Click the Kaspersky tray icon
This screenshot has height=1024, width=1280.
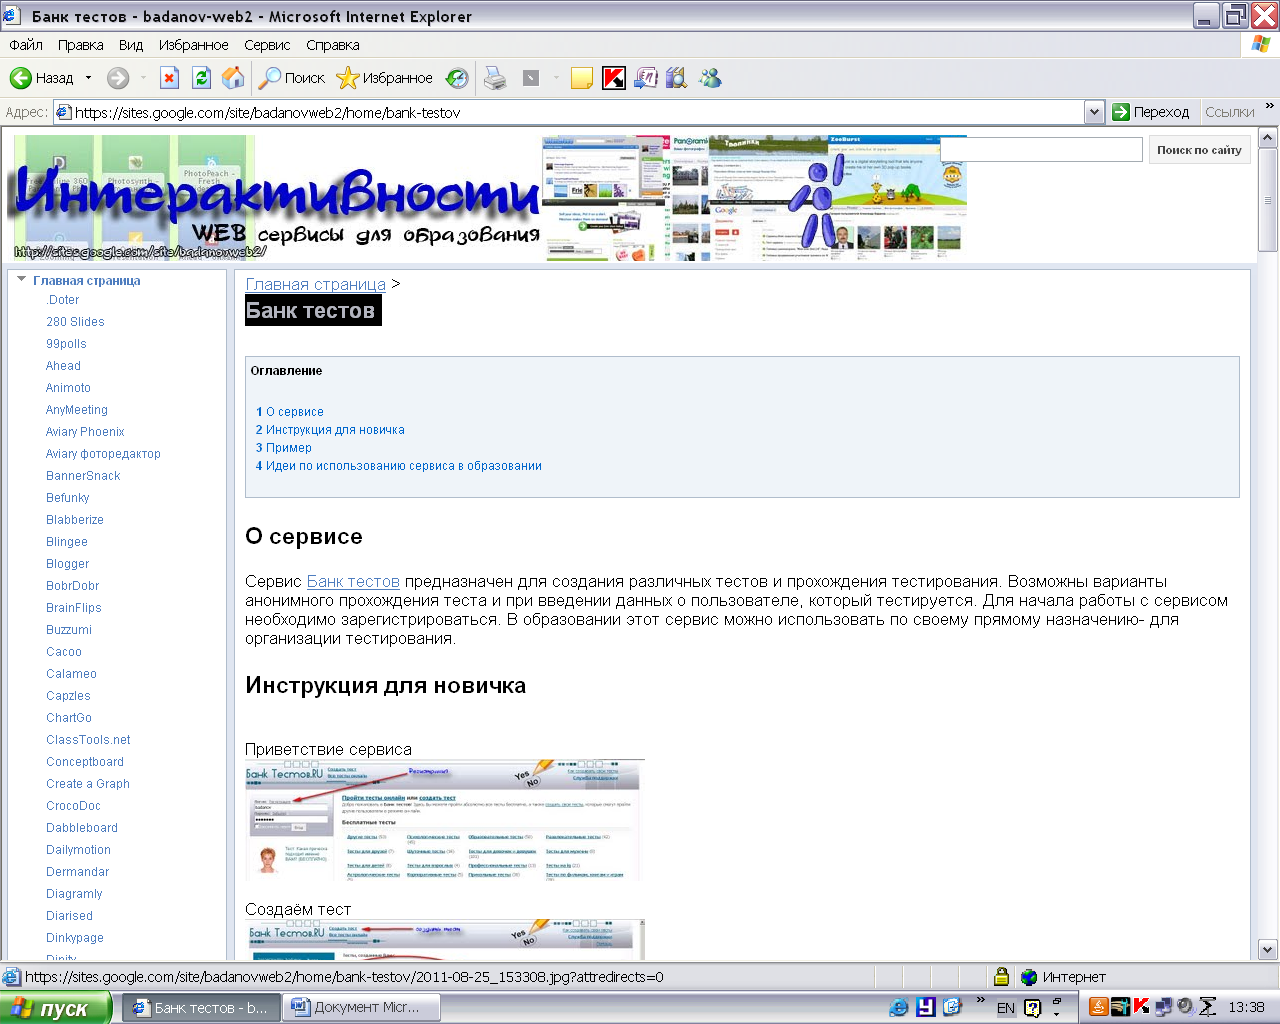click(1141, 1007)
